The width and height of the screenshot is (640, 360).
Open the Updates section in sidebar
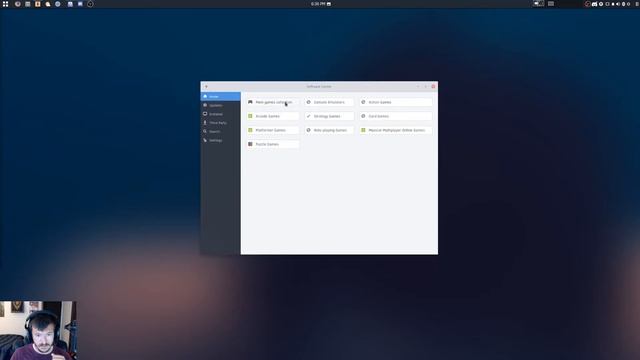click(220, 105)
